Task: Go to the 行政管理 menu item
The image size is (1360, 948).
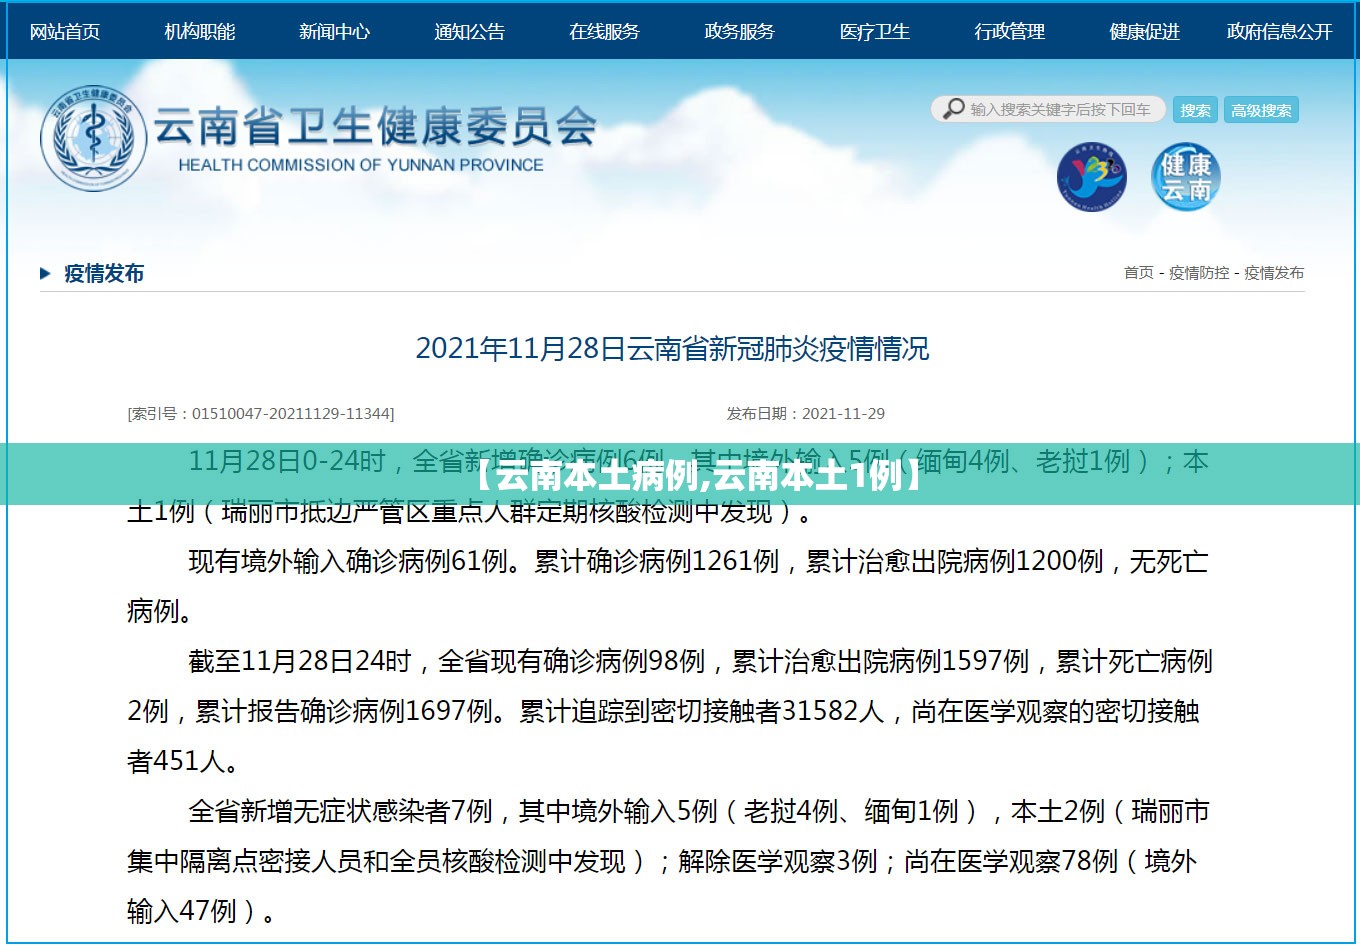Action: [1010, 32]
